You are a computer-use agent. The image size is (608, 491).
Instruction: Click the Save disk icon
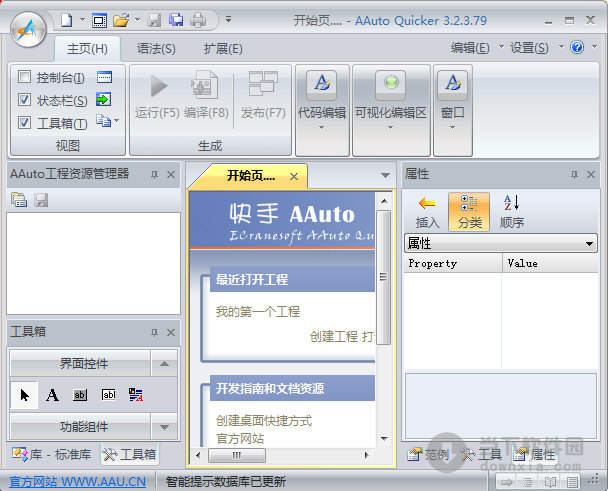tap(154, 20)
